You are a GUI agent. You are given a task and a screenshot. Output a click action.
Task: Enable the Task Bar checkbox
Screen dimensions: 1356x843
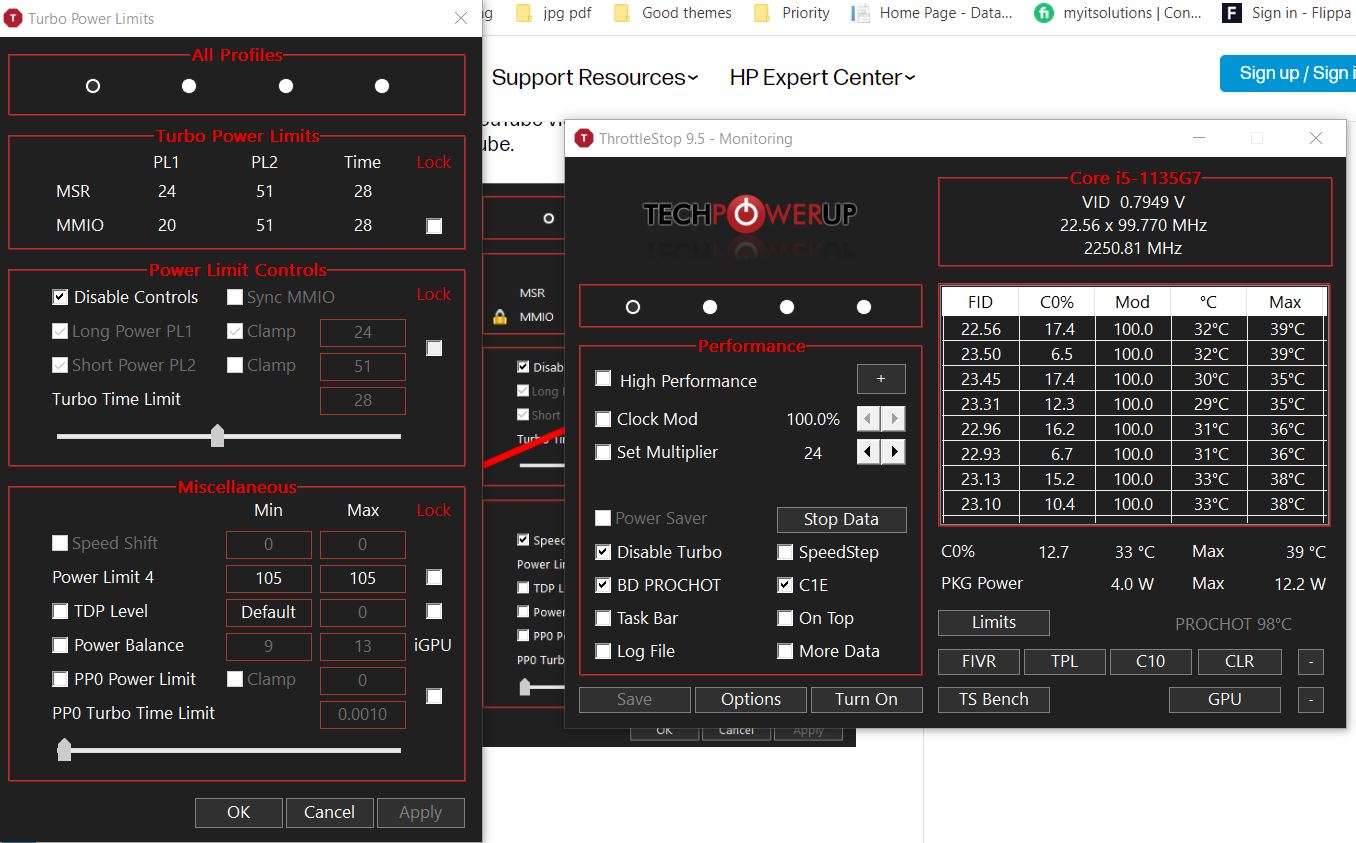603,618
